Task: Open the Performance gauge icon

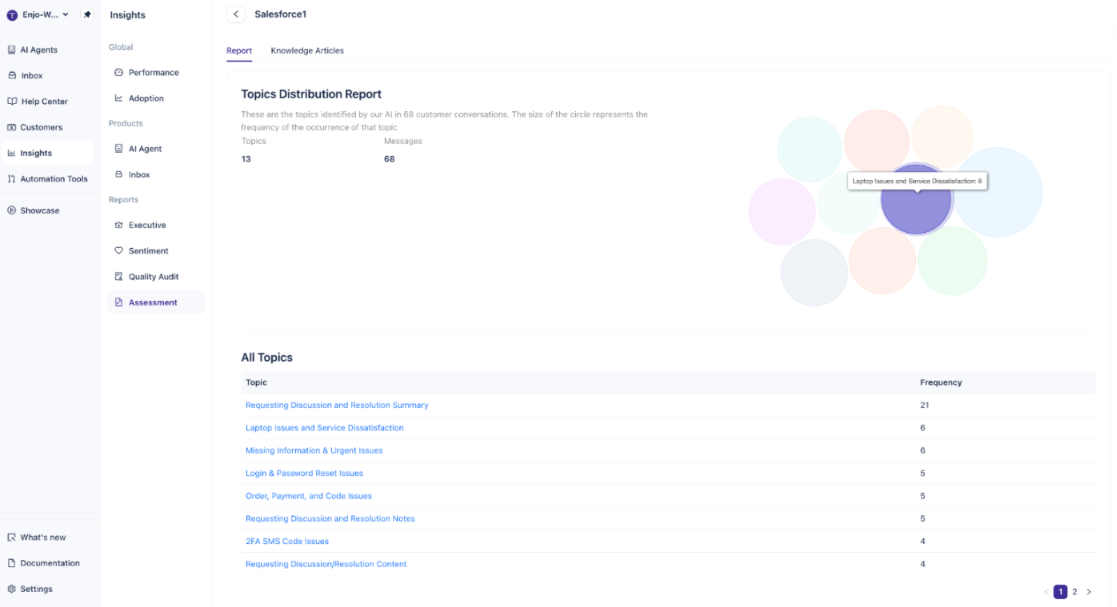Action: [118, 73]
